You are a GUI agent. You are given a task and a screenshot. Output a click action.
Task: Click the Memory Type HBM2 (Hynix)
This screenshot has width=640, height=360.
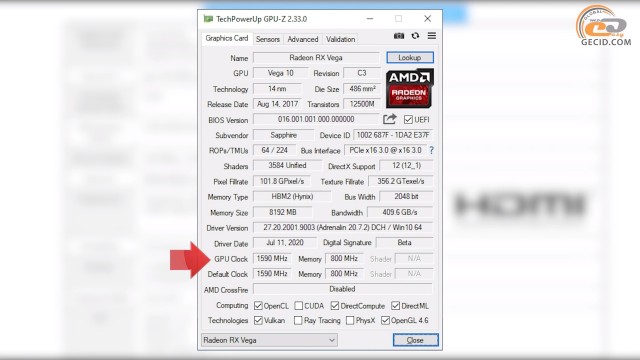(x=292, y=196)
